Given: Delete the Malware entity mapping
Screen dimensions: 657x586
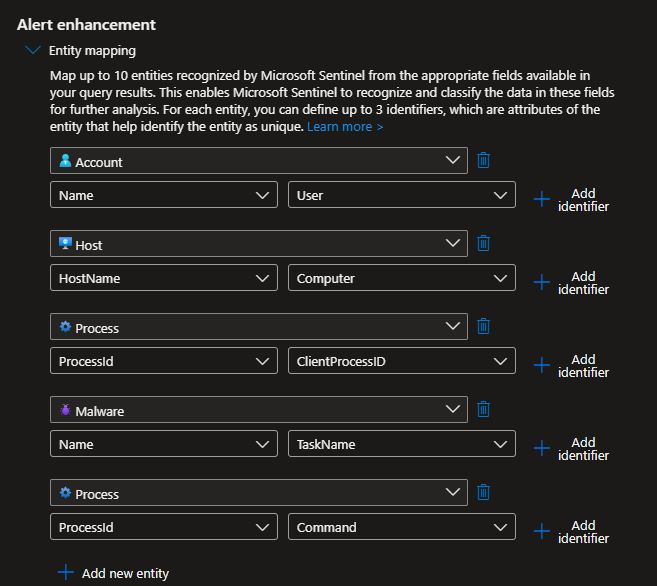Looking at the screenshot, I should pos(483,410).
